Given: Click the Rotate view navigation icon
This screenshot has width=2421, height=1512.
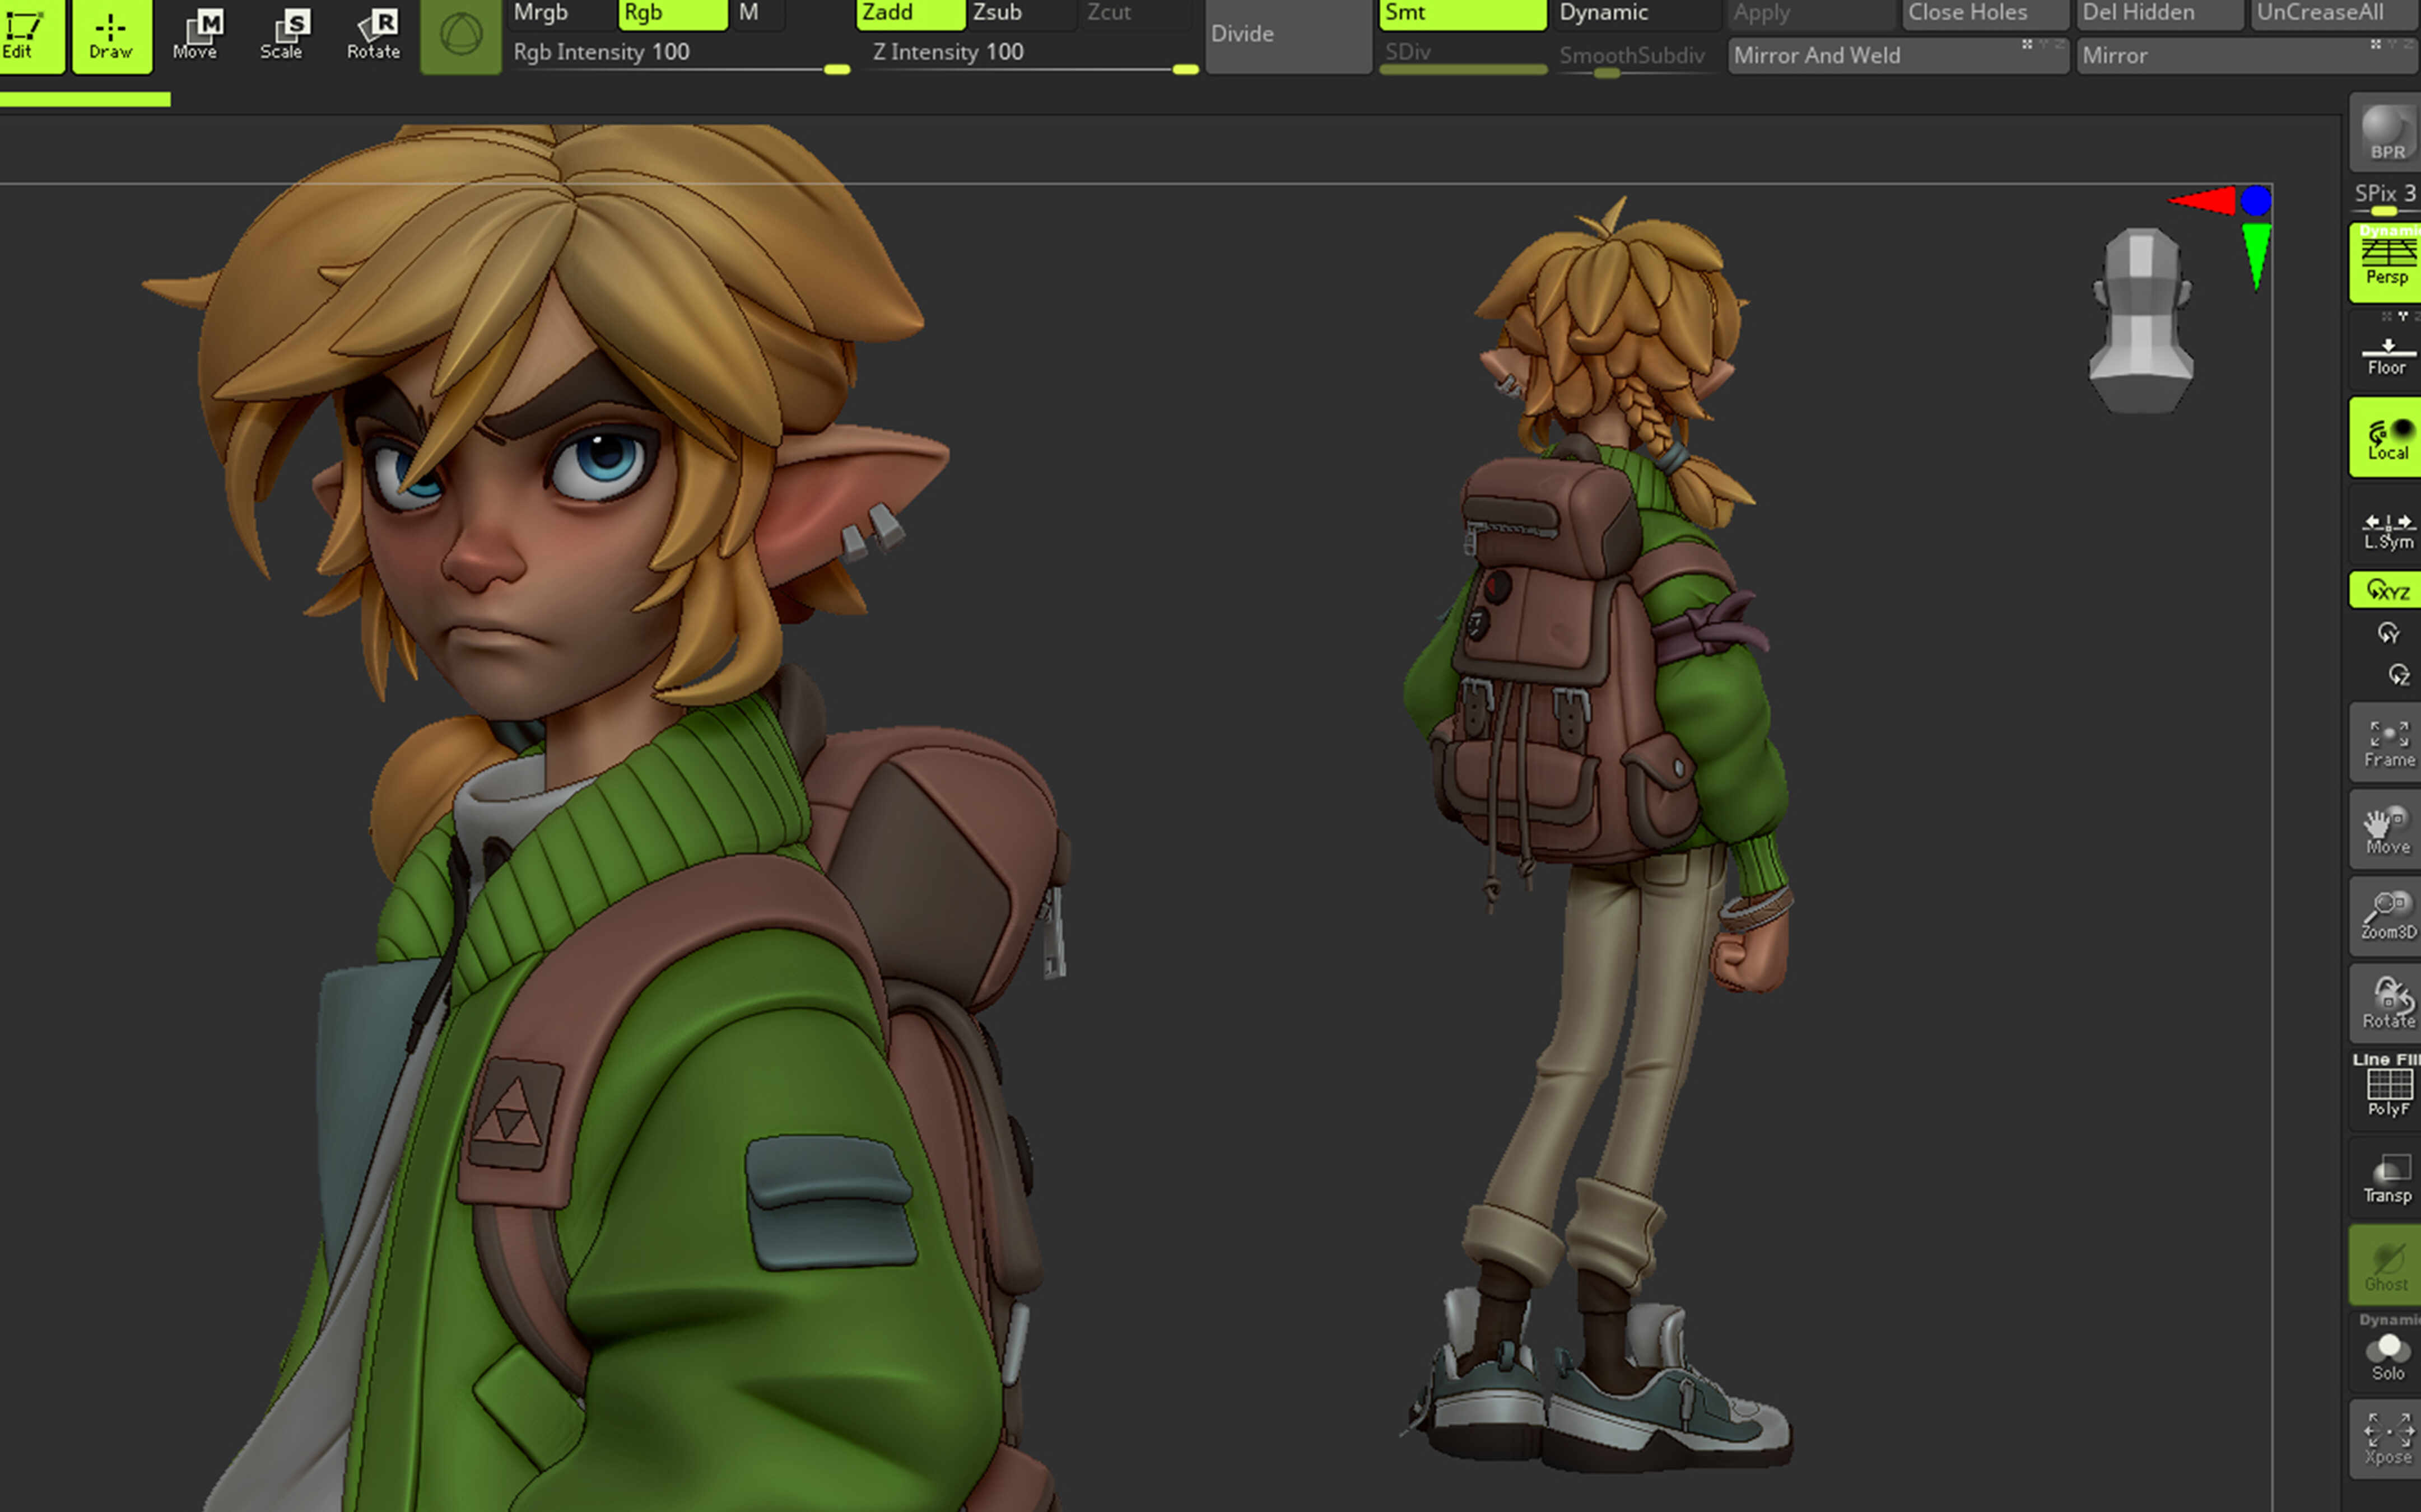Looking at the screenshot, I should click(x=2386, y=1003).
